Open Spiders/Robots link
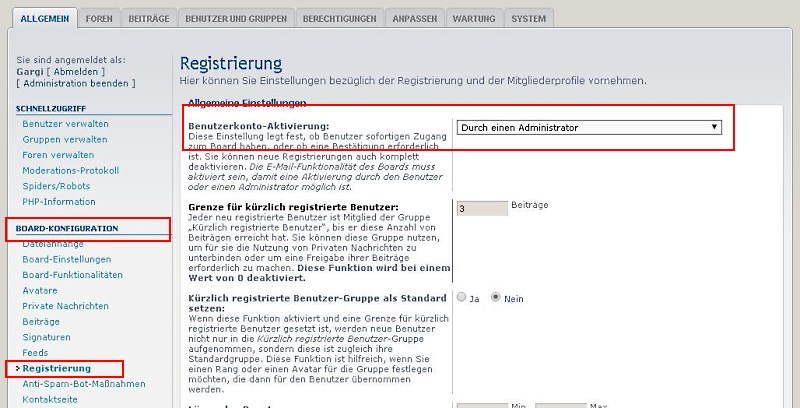The width and height of the screenshot is (800, 408). [56, 186]
